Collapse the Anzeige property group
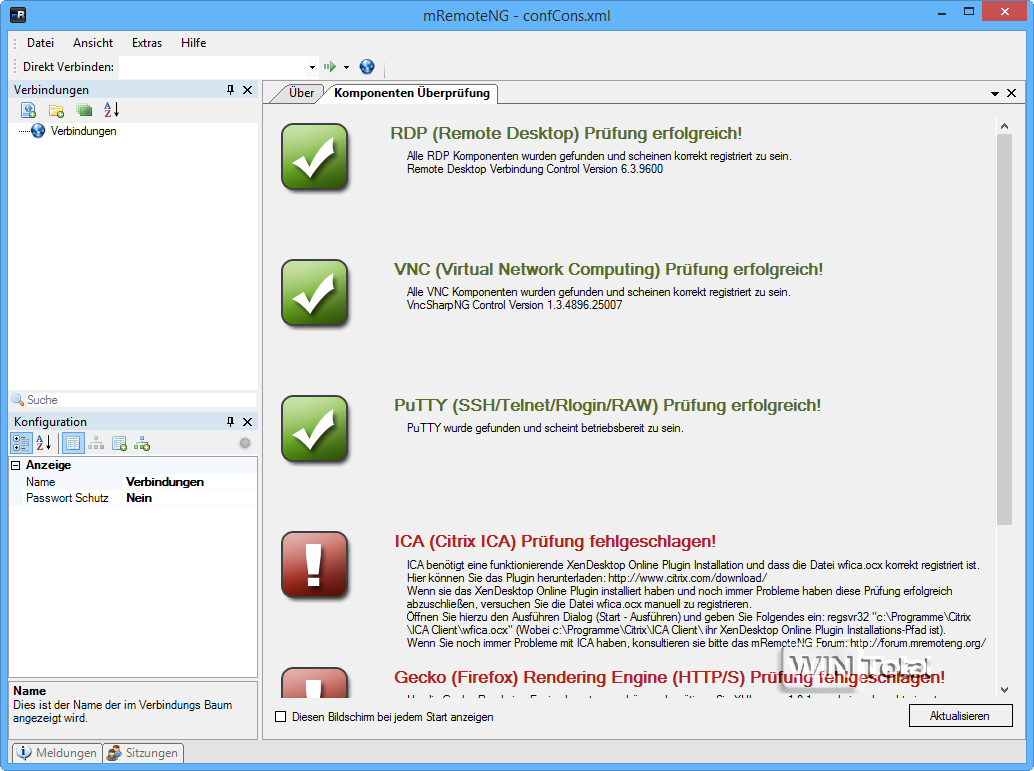 [16, 466]
